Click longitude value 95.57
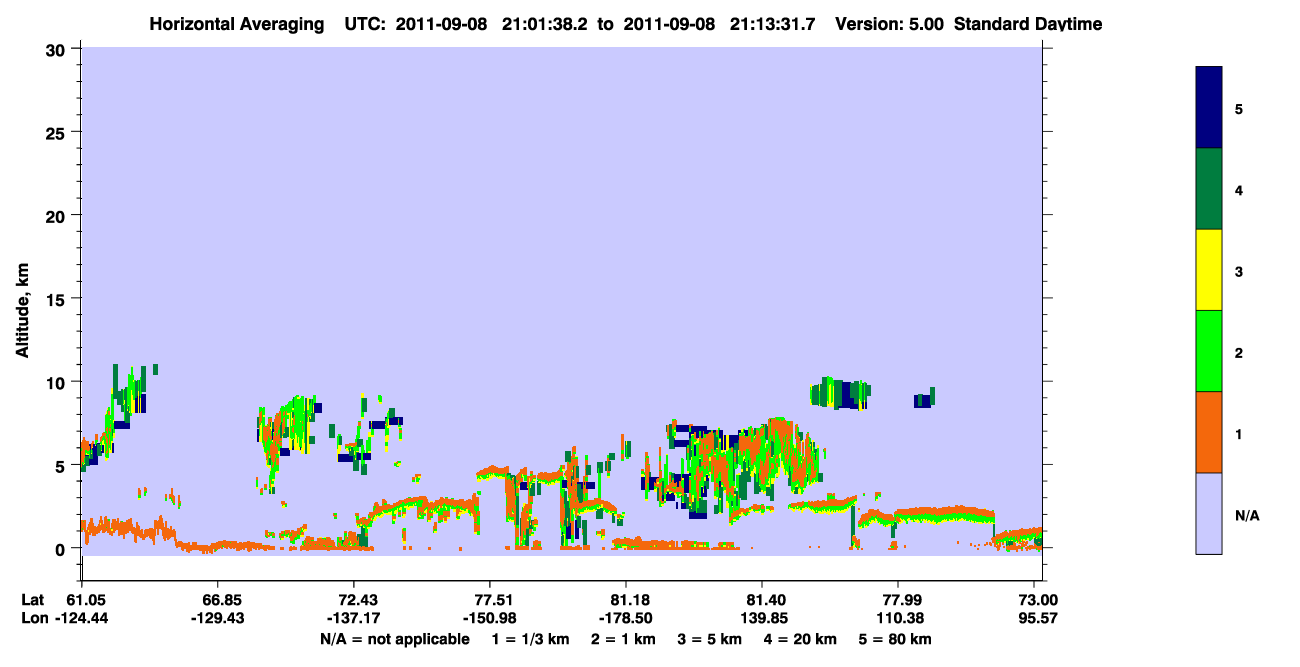The image size is (1300, 667). pos(1038,619)
